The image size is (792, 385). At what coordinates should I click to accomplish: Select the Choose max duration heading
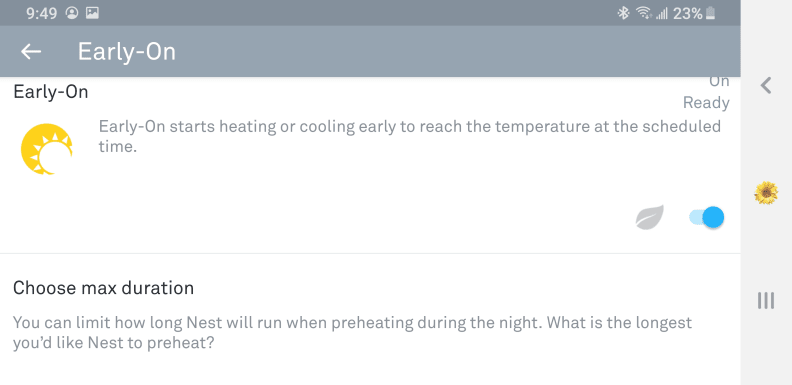[x=104, y=288]
